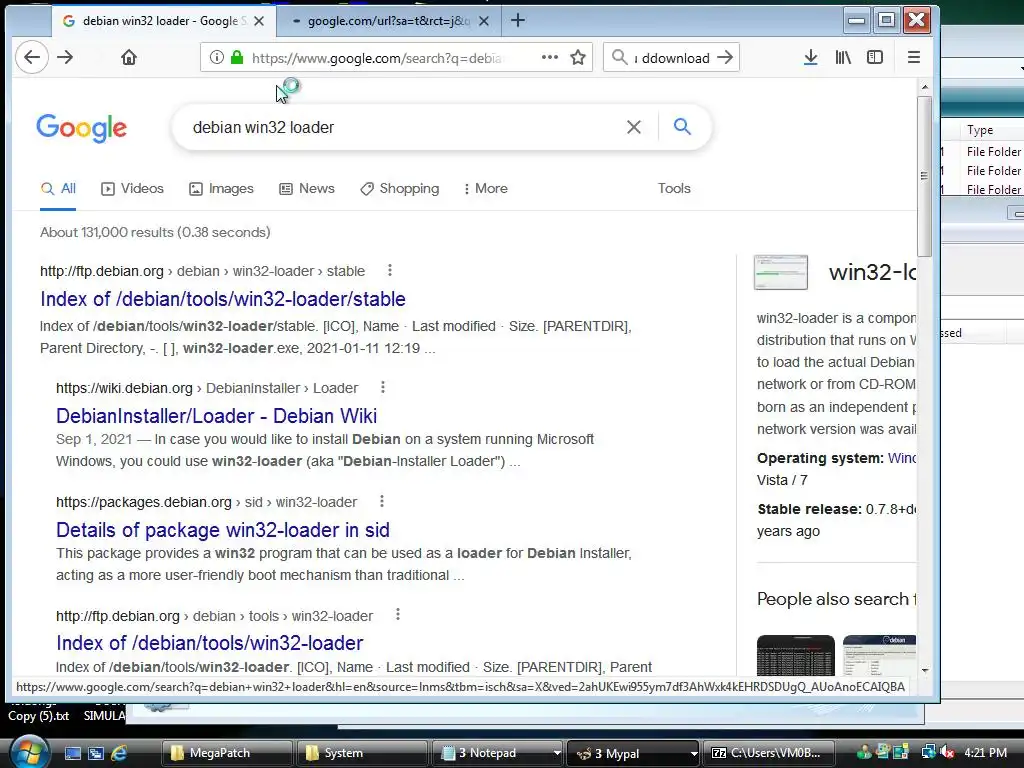Image resolution: width=1024 pixels, height=768 pixels.
Task: Open the page actions three-dot menu
Action: pos(550,57)
